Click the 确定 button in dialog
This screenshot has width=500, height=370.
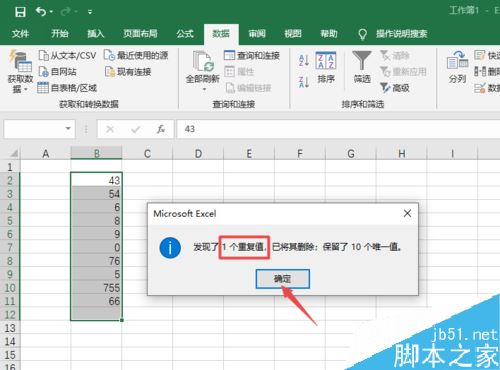click(283, 279)
